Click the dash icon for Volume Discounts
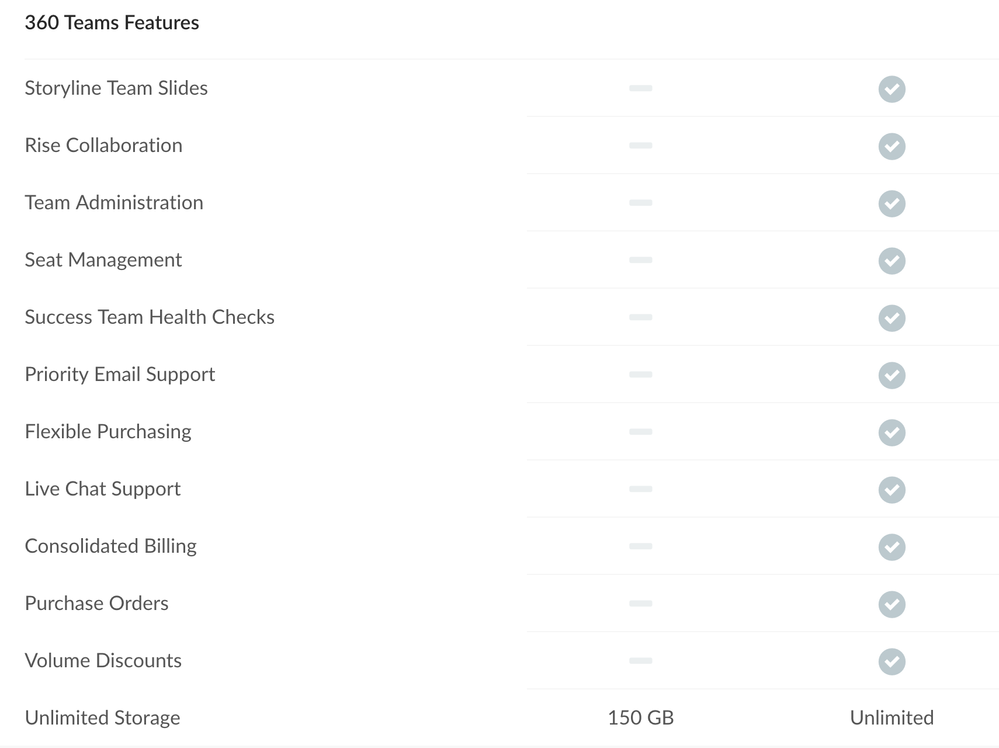This screenshot has height=748, width=999. (x=640, y=660)
